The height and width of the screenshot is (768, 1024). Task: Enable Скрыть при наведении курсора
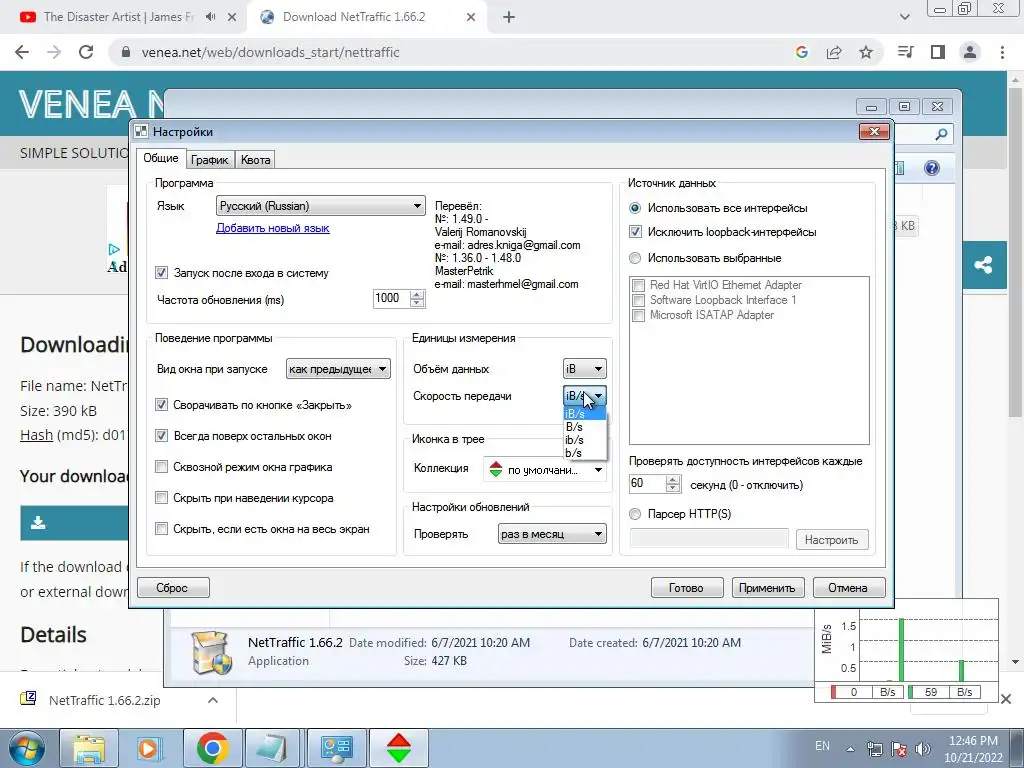(x=161, y=498)
